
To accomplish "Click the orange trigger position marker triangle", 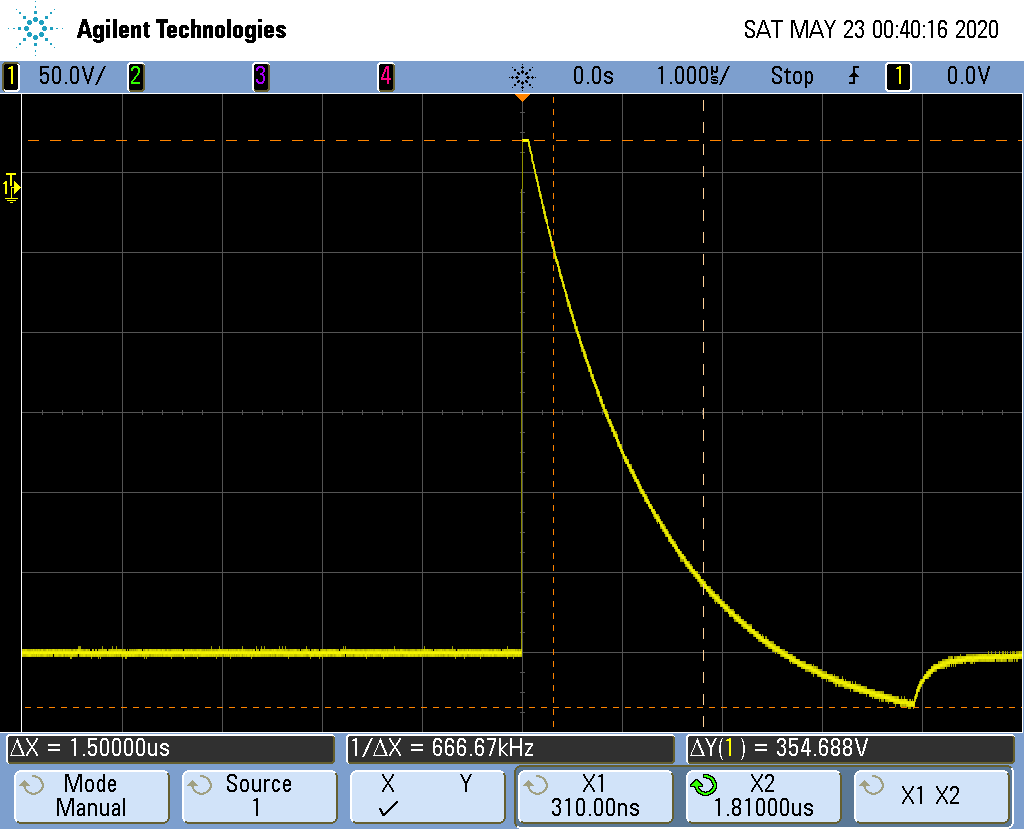I will click(x=521, y=98).
